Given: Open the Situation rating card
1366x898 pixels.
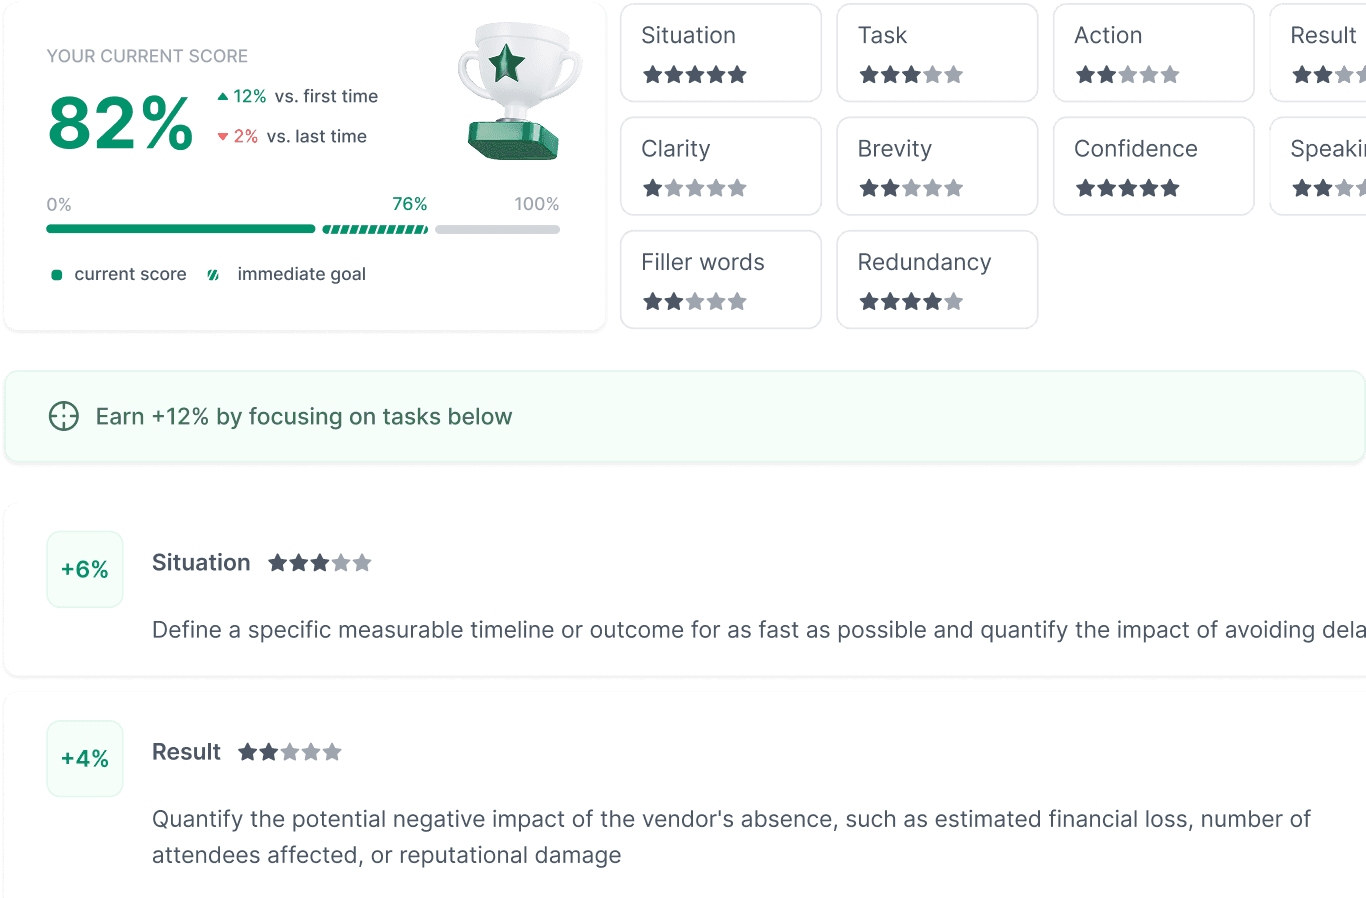Looking at the screenshot, I should tap(721, 53).
